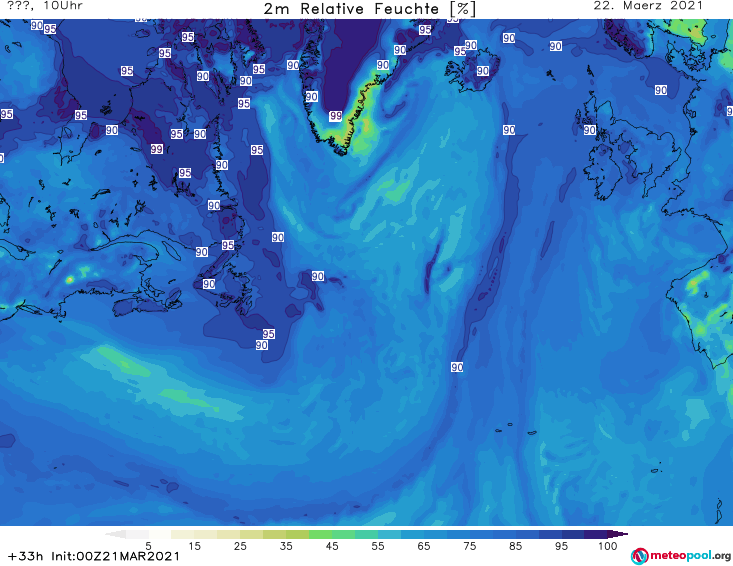Click the southernmost '90' label in mid-Atlantic

pos(457,367)
